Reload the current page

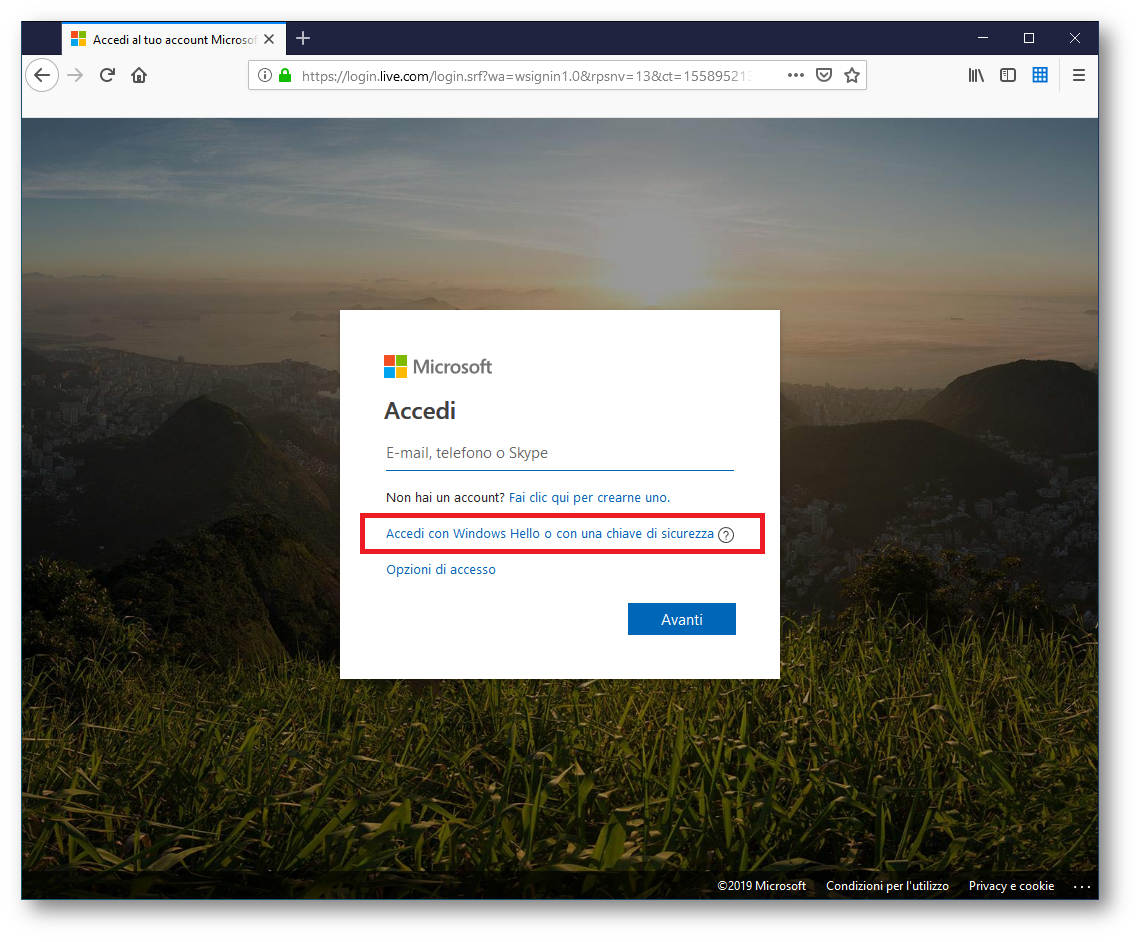pos(107,75)
